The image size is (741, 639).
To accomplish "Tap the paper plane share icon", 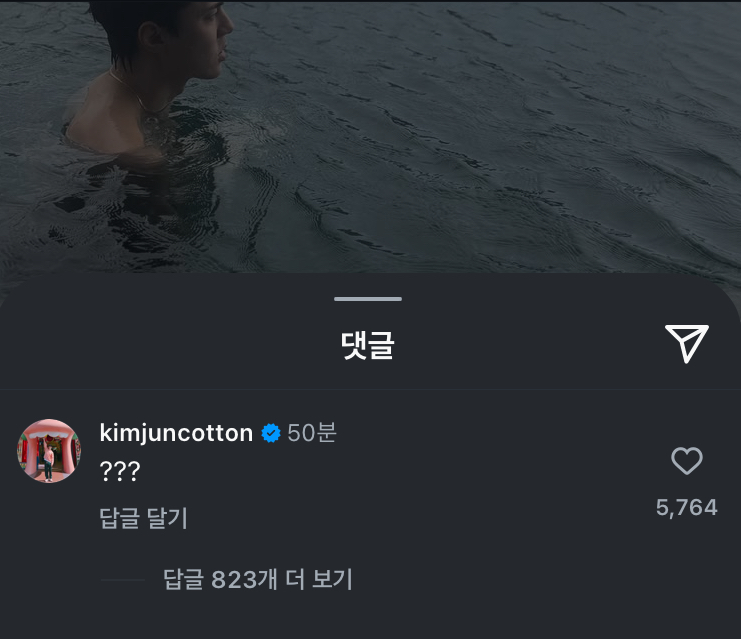I will pos(687,344).
